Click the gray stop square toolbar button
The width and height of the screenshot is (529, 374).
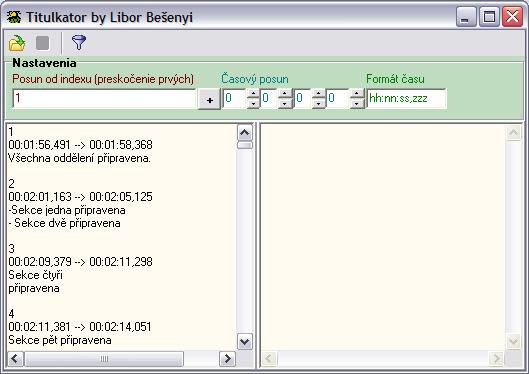pyautogui.click(x=43, y=43)
